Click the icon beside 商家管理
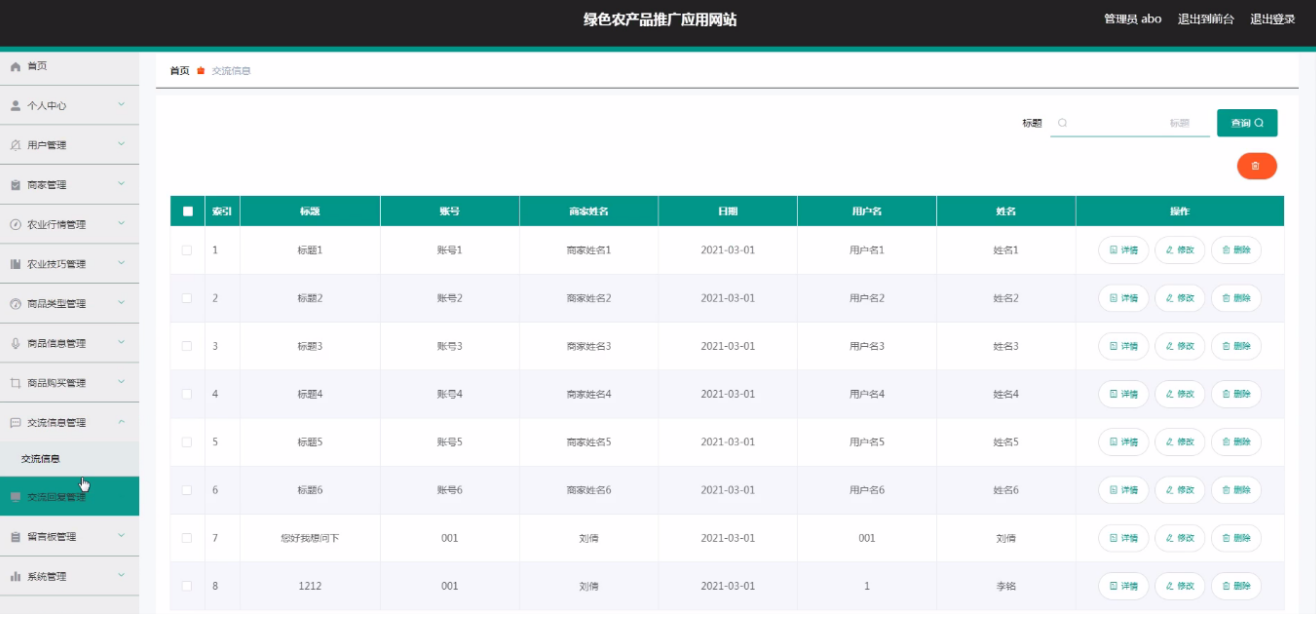The height and width of the screenshot is (617, 1316). pyautogui.click(x=15, y=185)
